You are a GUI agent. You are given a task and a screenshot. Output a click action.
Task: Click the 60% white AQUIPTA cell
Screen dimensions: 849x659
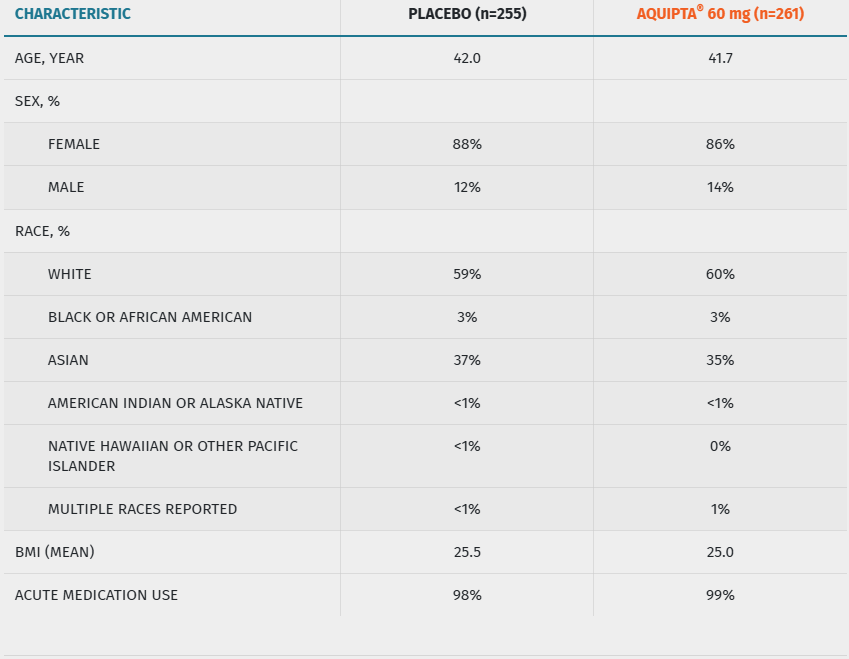[x=720, y=274]
